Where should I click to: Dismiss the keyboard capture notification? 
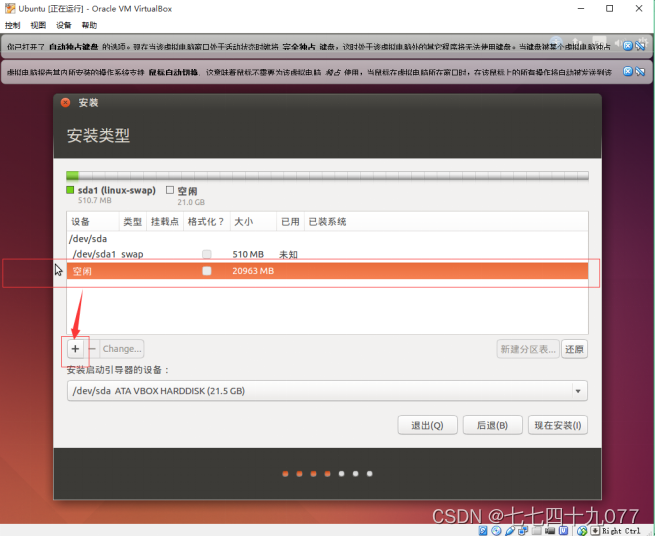click(627, 46)
